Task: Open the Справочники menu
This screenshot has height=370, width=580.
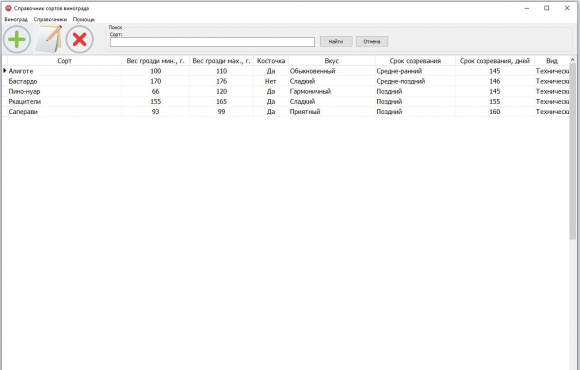Action: coord(50,19)
